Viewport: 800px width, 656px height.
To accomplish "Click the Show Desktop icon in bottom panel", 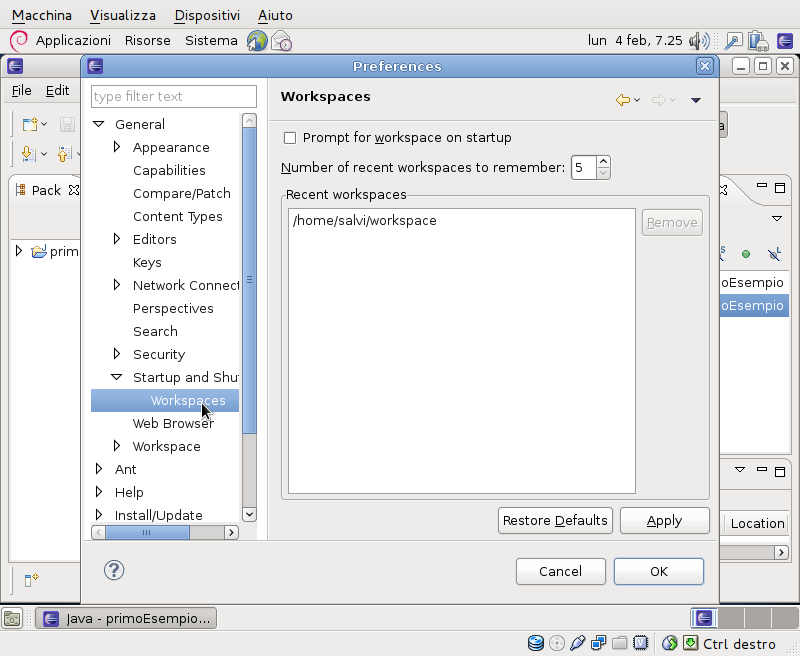I will 12,619.
